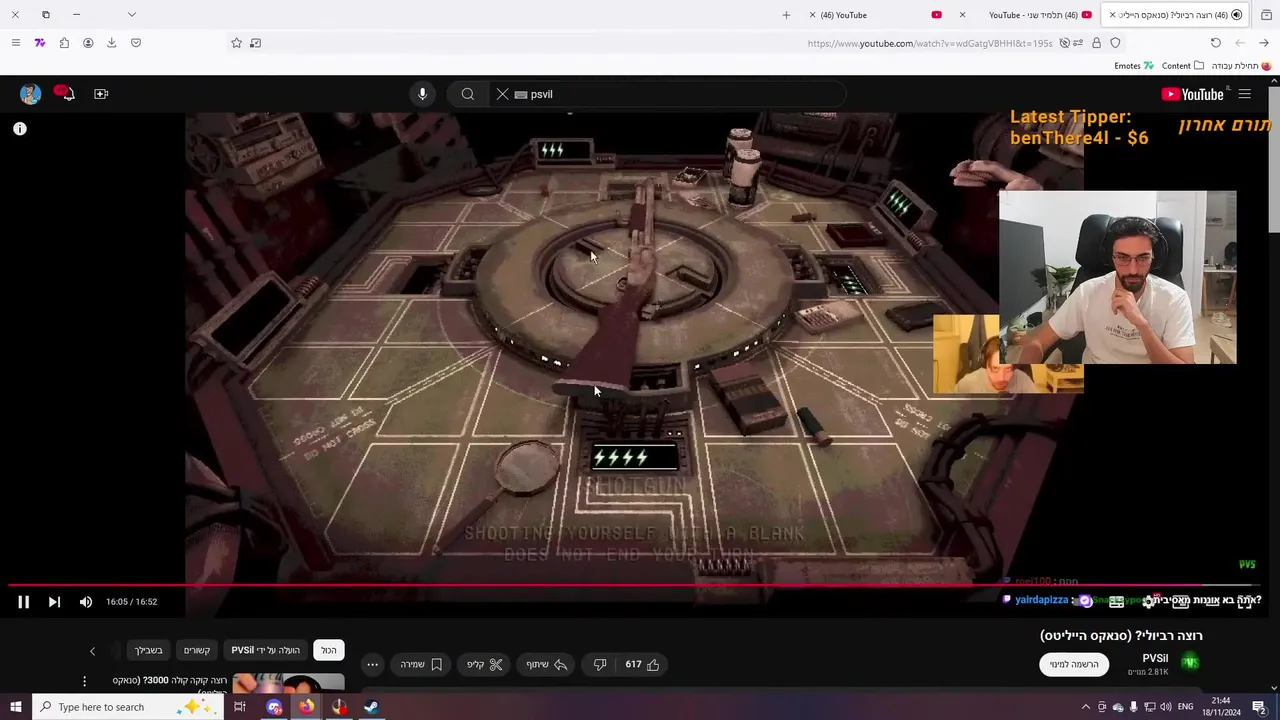The width and height of the screenshot is (1280, 720).
Task: Open Task View on the taskbar
Action: coord(240,707)
